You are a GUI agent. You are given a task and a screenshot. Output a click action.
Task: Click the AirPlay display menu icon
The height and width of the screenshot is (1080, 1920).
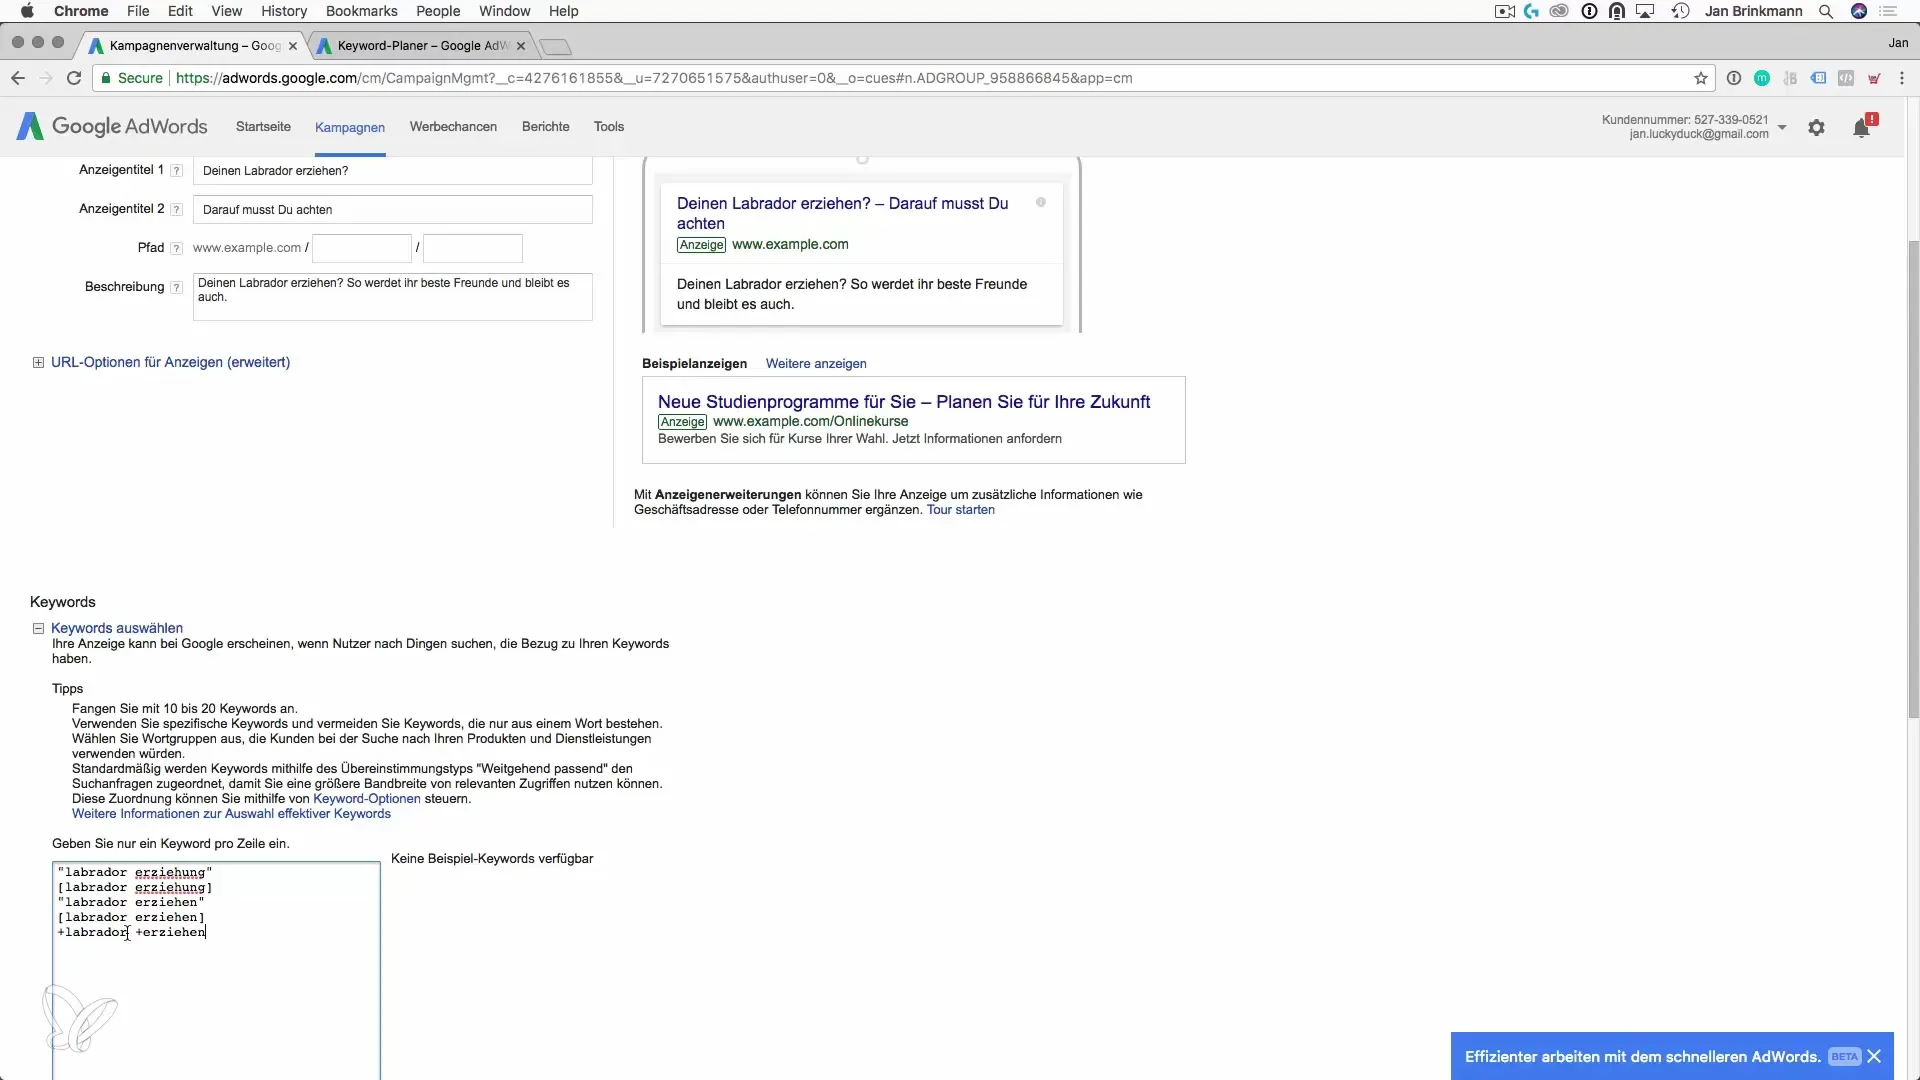pos(1646,11)
